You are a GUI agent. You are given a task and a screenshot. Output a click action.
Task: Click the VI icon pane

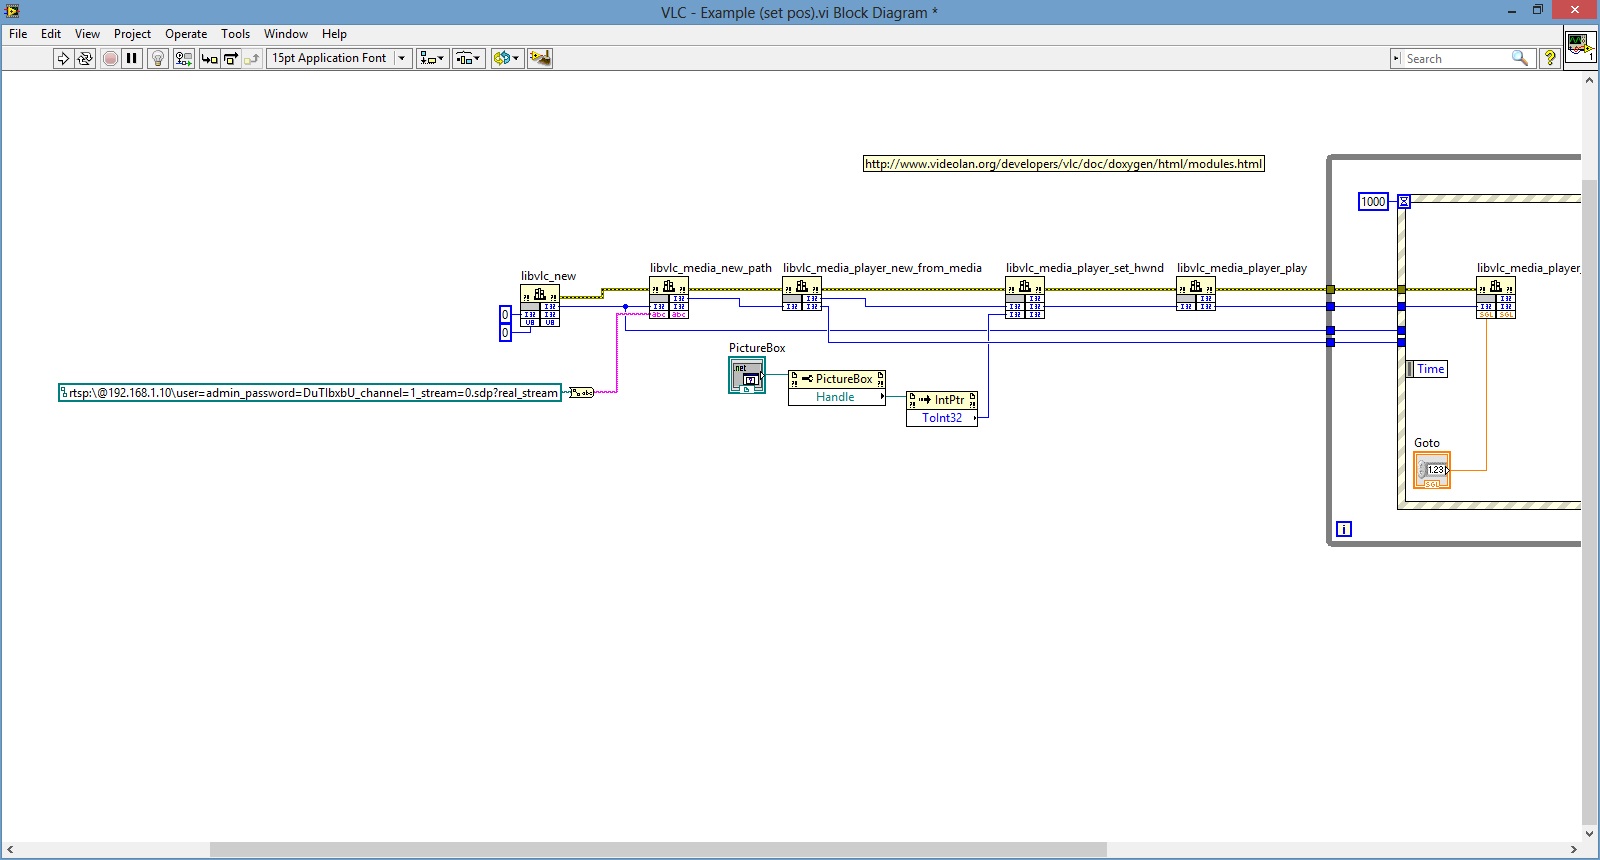(1579, 47)
